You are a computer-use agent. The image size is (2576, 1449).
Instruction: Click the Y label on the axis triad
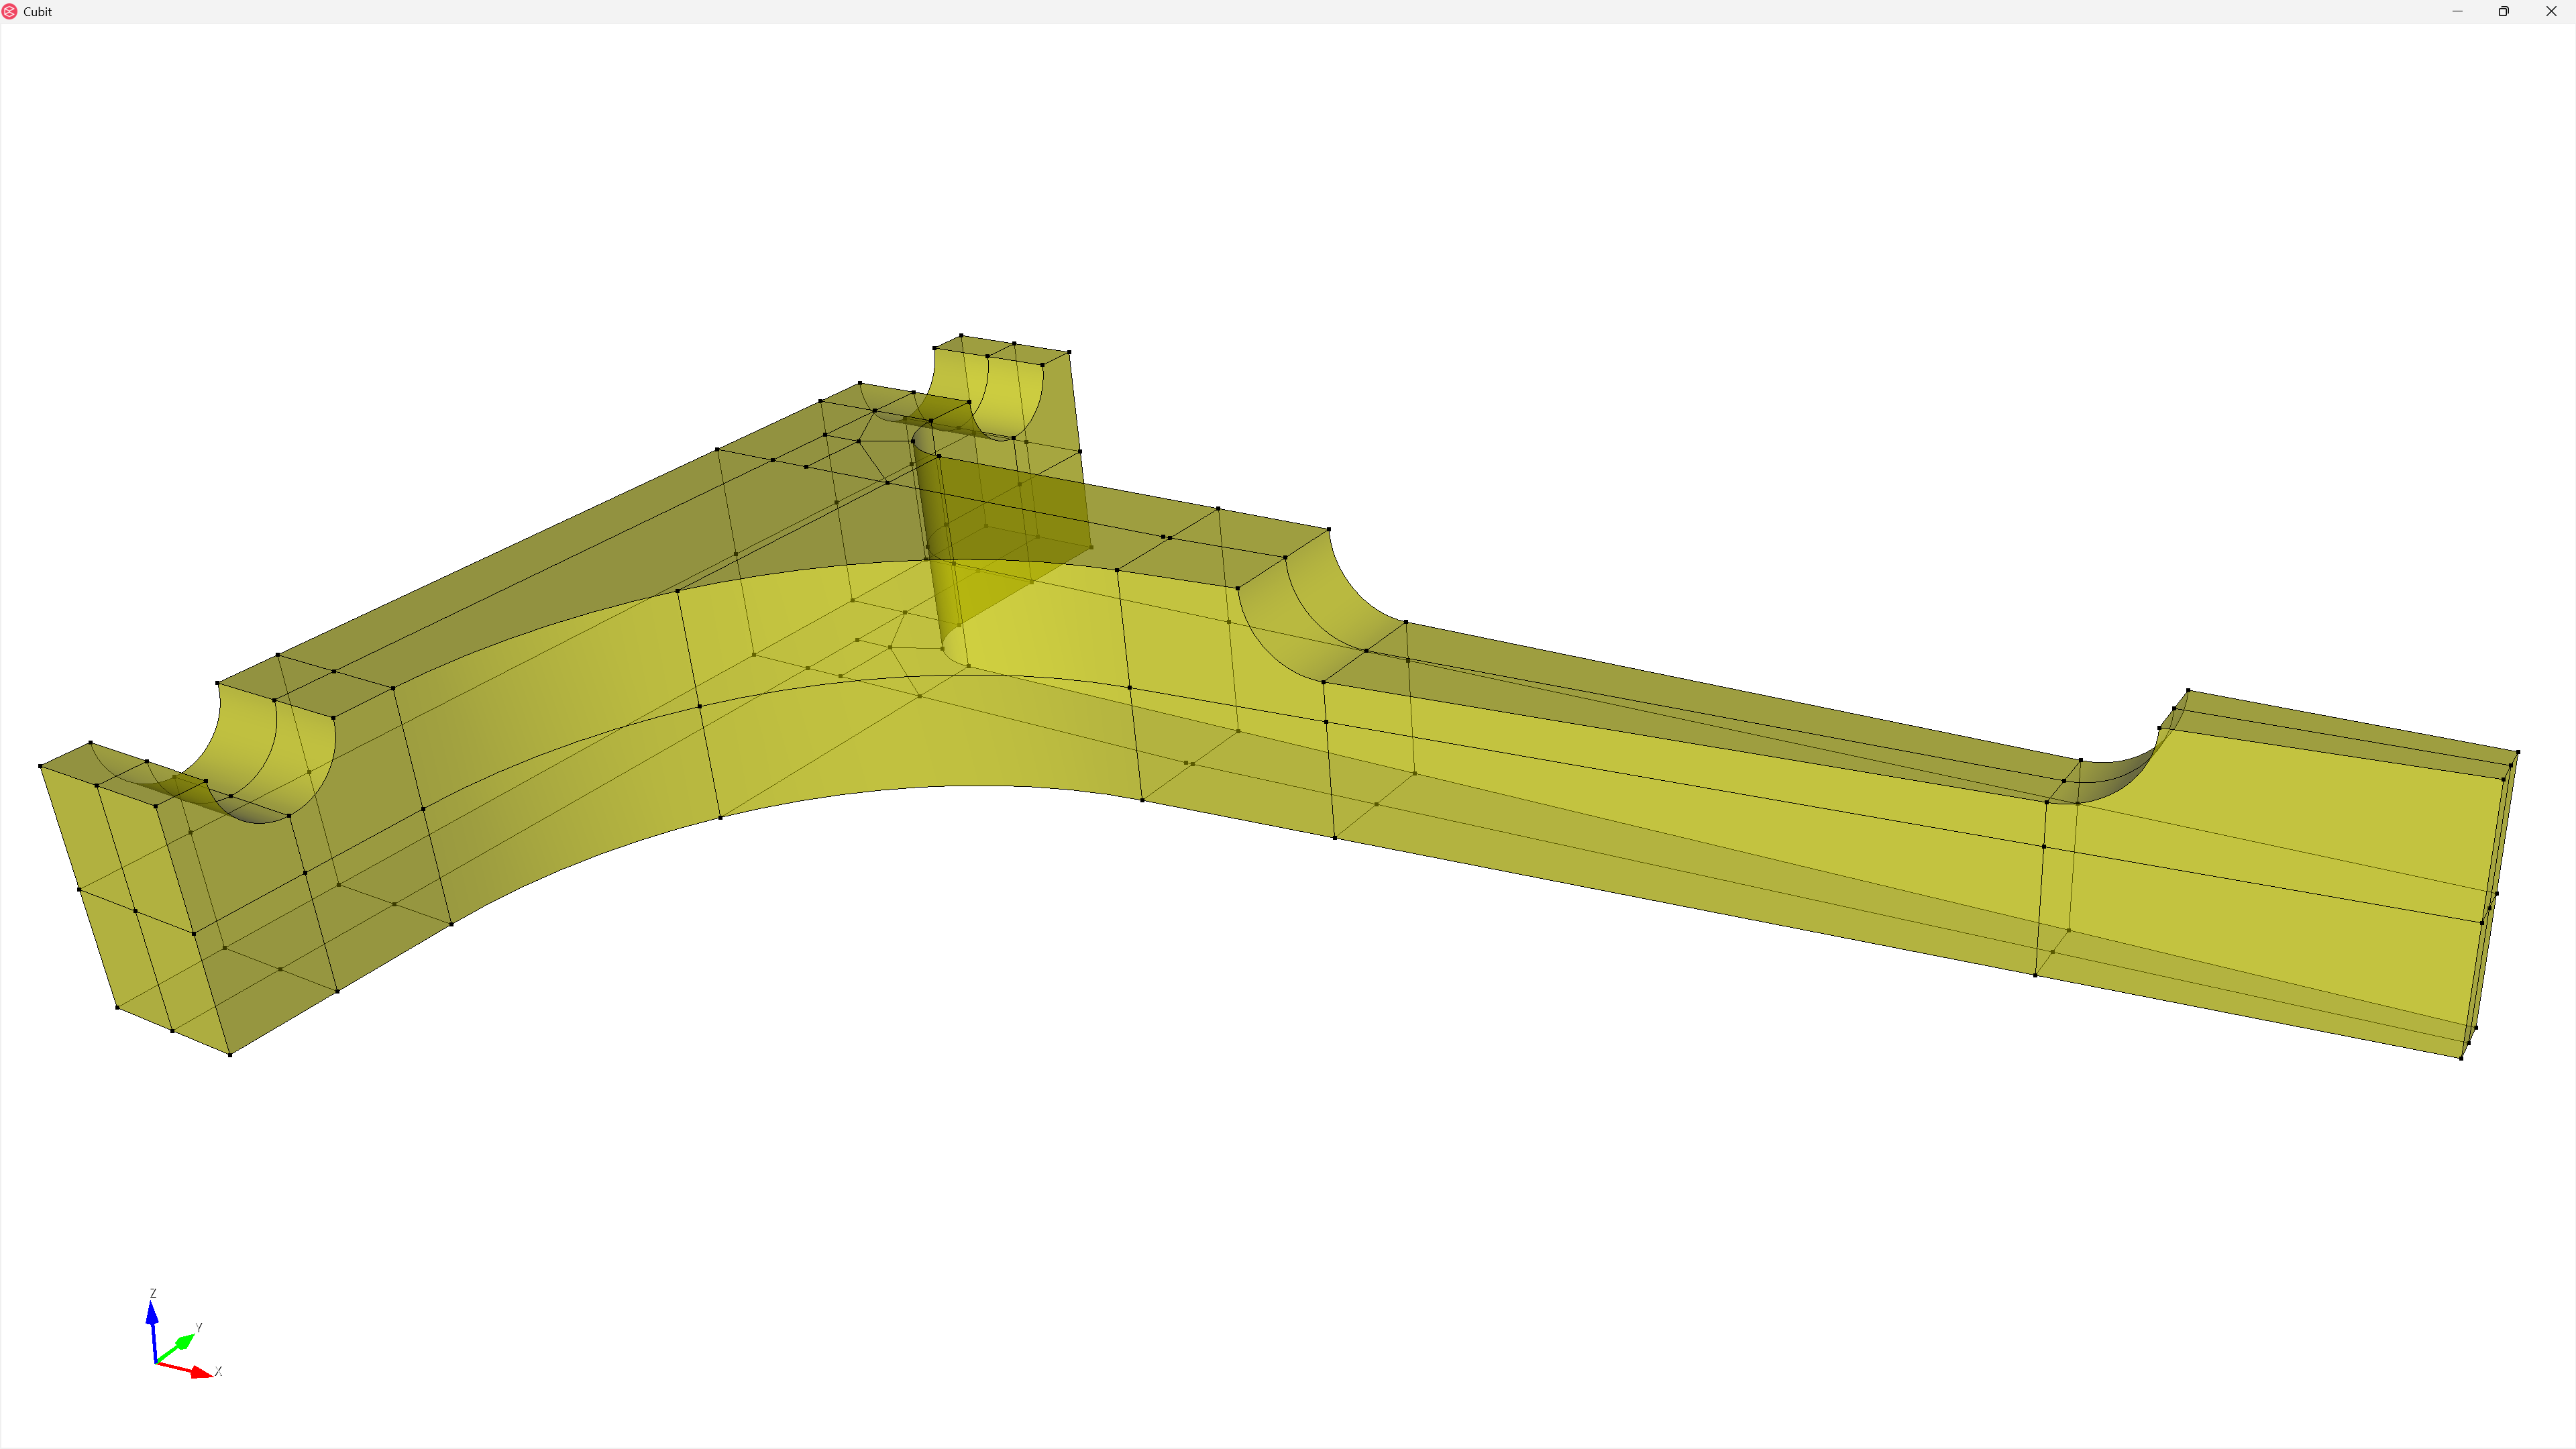click(x=199, y=1328)
